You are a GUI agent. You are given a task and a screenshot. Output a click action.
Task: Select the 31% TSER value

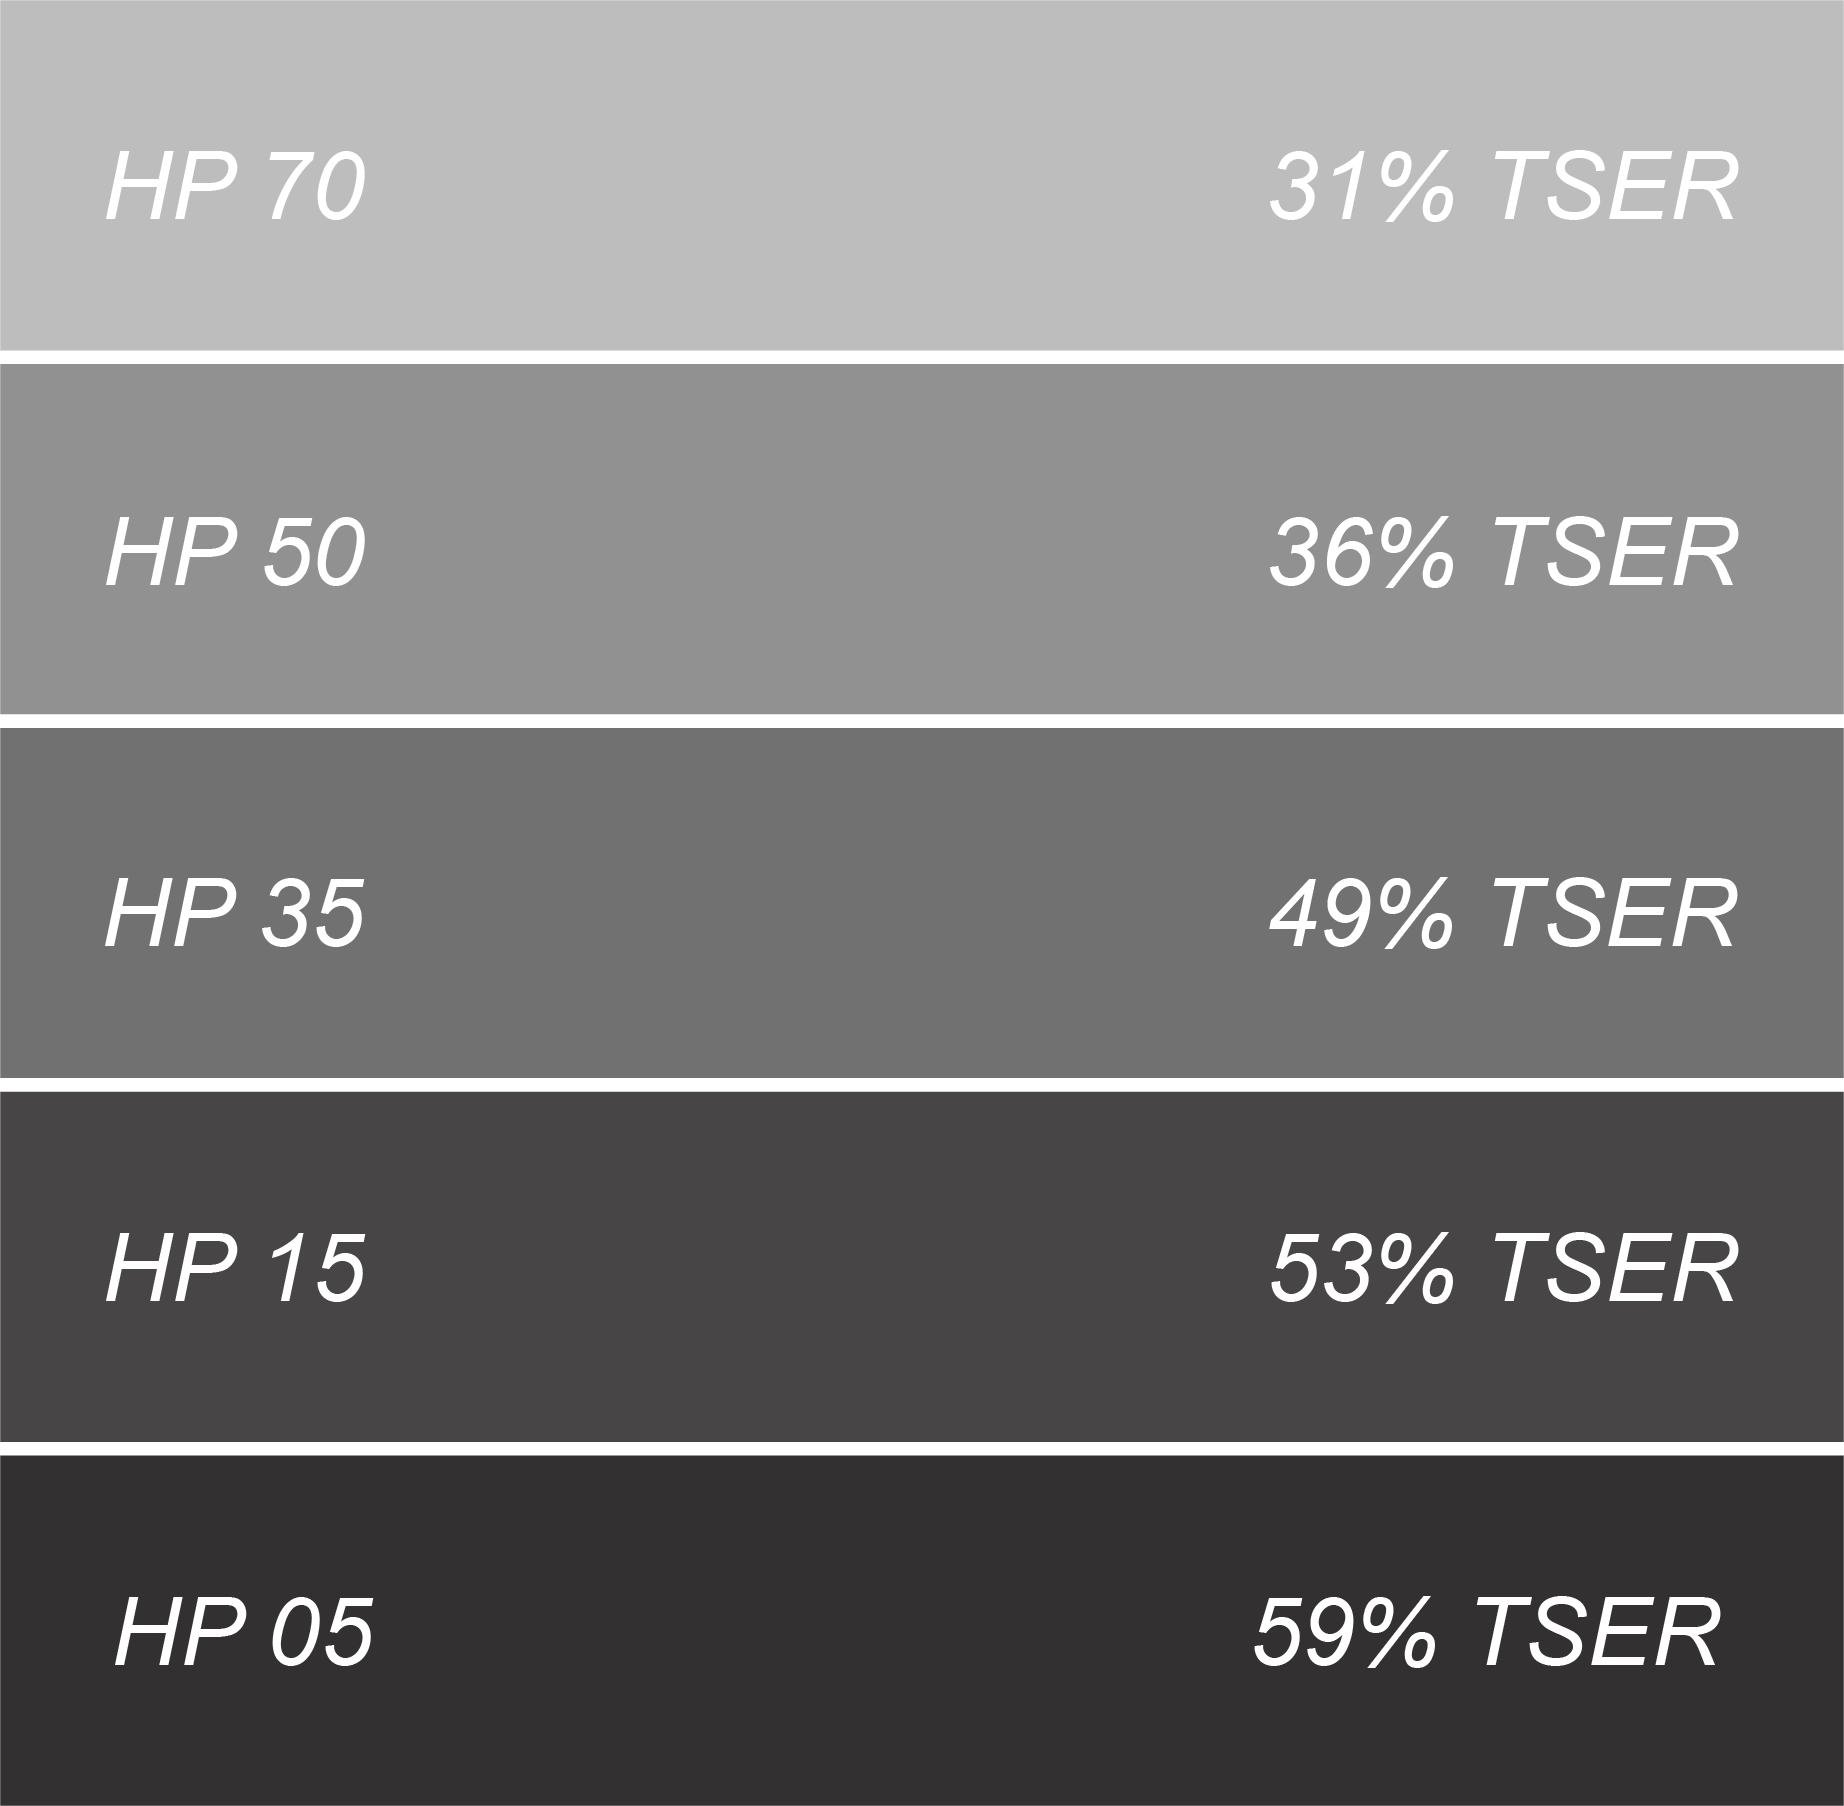point(1503,187)
